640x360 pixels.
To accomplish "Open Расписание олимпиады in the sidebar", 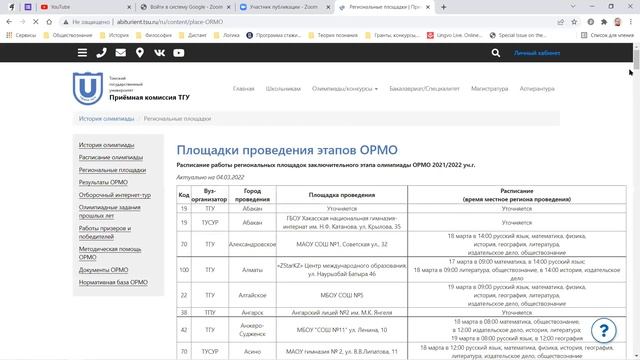I will pyautogui.click(x=111, y=157).
